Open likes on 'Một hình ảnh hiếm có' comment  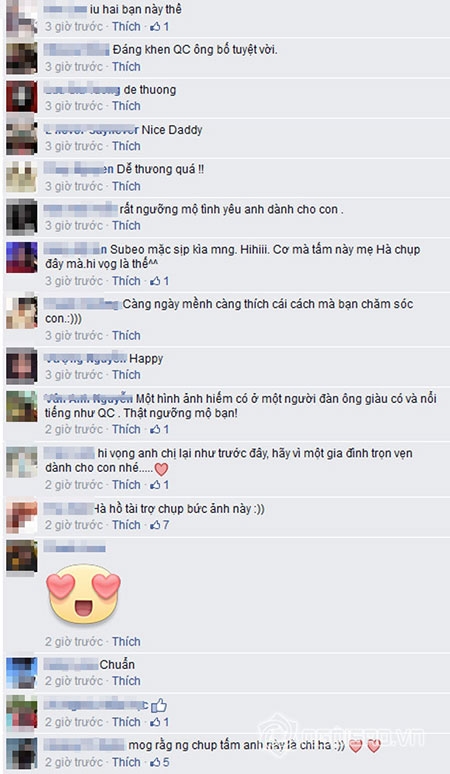point(159,429)
